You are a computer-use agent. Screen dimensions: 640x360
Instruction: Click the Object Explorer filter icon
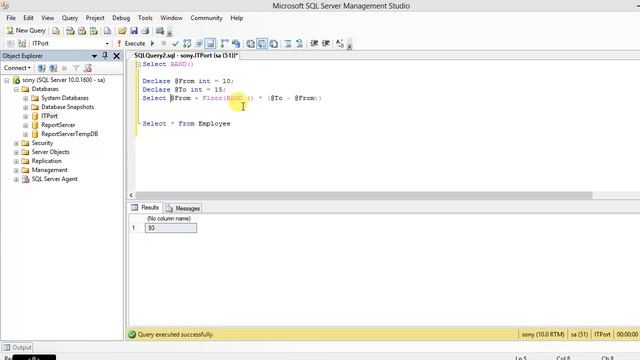point(76,68)
